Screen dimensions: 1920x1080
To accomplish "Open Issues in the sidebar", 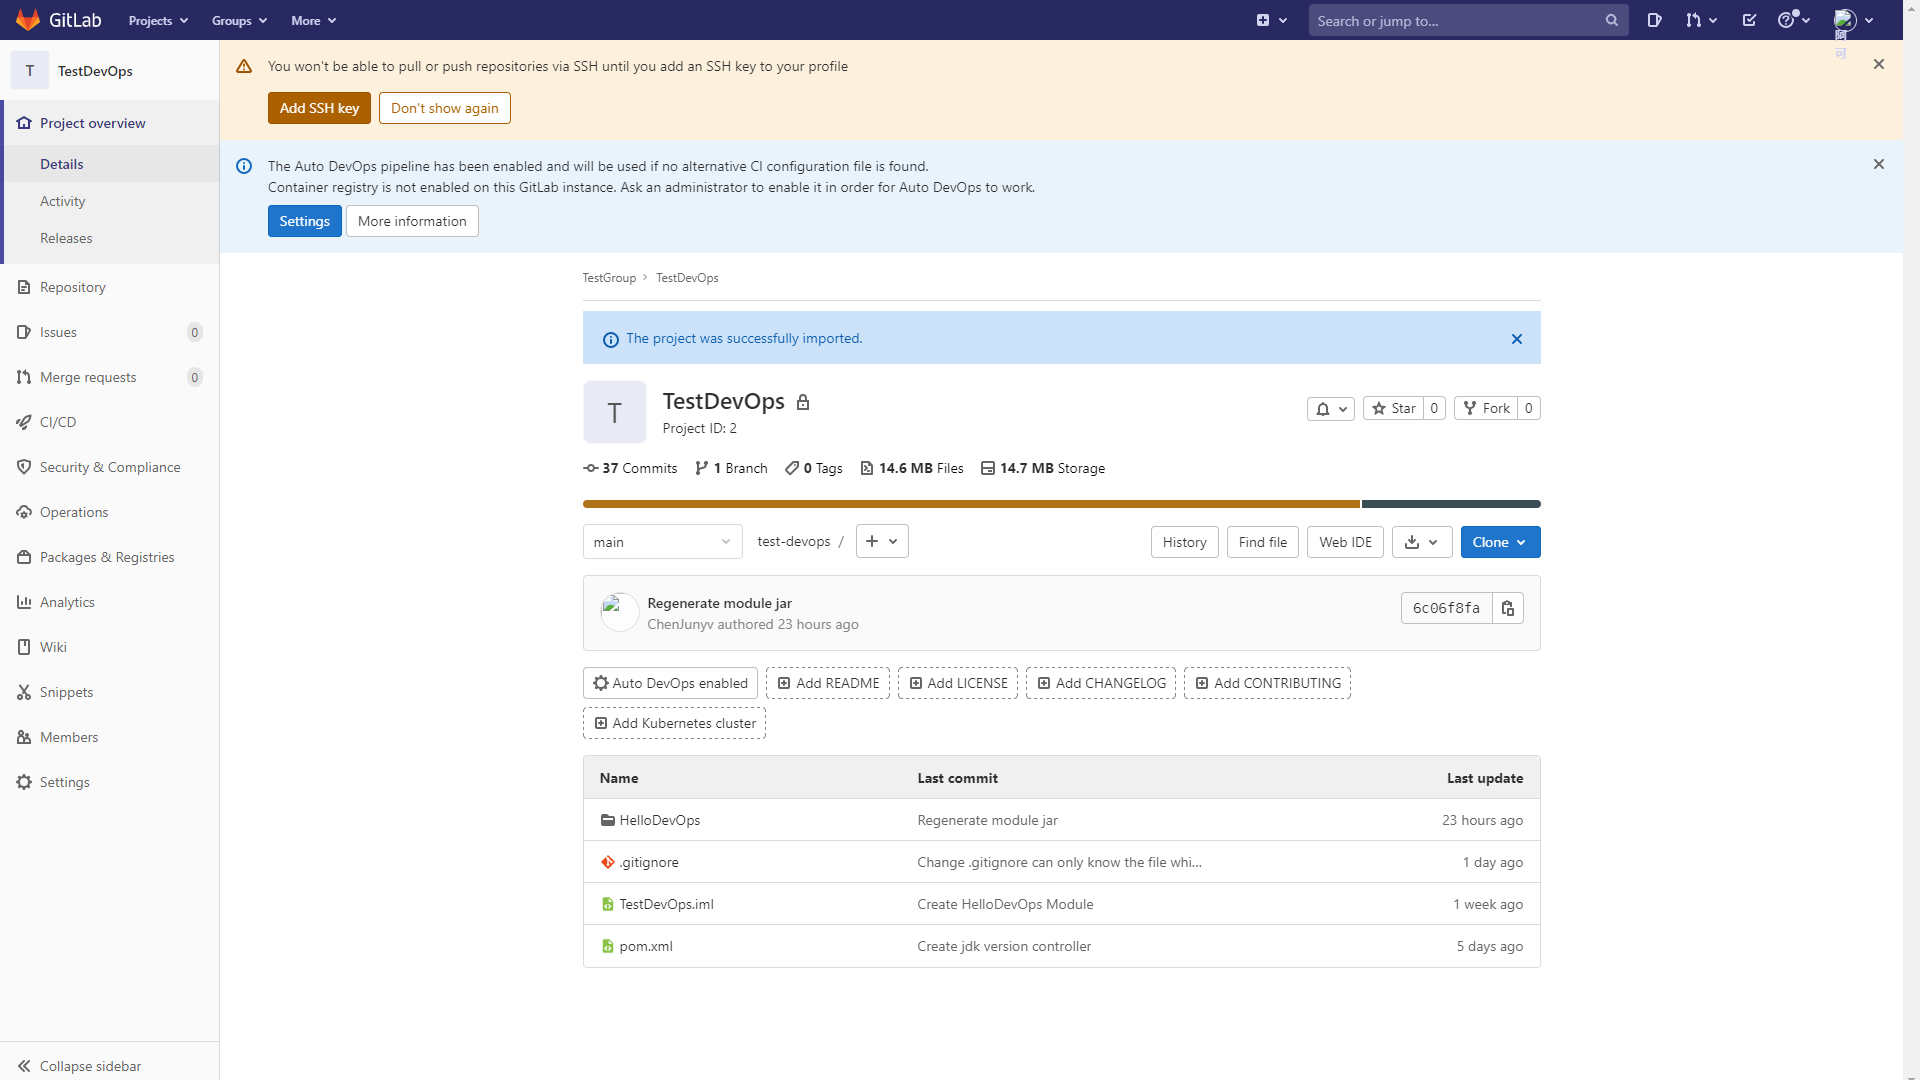I will [110, 332].
